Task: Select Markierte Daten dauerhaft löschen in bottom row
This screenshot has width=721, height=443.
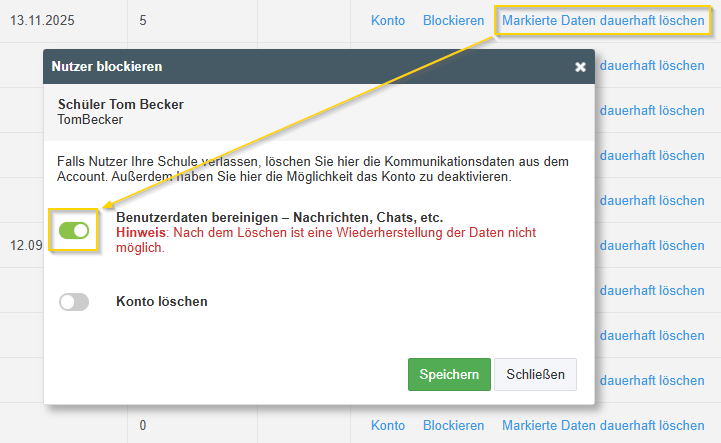Action: [603, 425]
